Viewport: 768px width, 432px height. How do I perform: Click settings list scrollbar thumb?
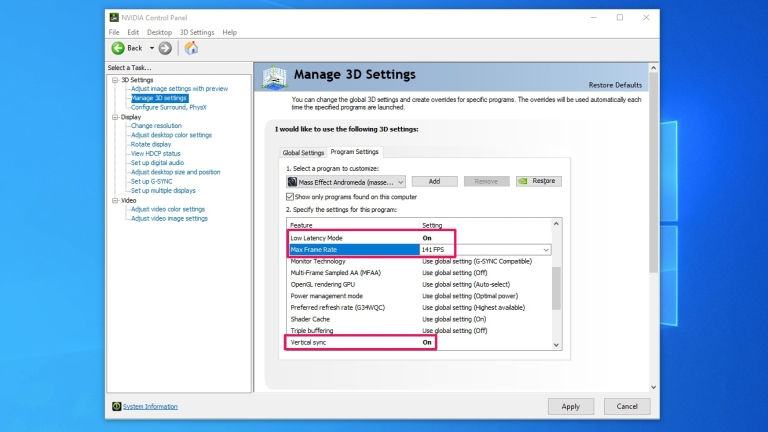click(556, 288)
